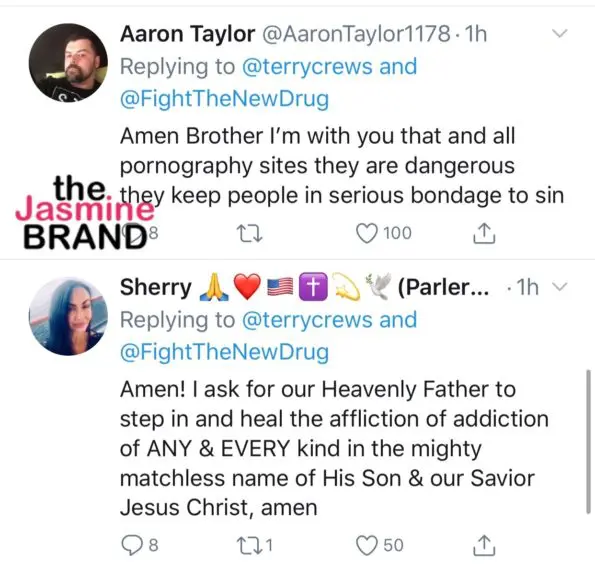Click the Sherry display name

pos(156,287)
